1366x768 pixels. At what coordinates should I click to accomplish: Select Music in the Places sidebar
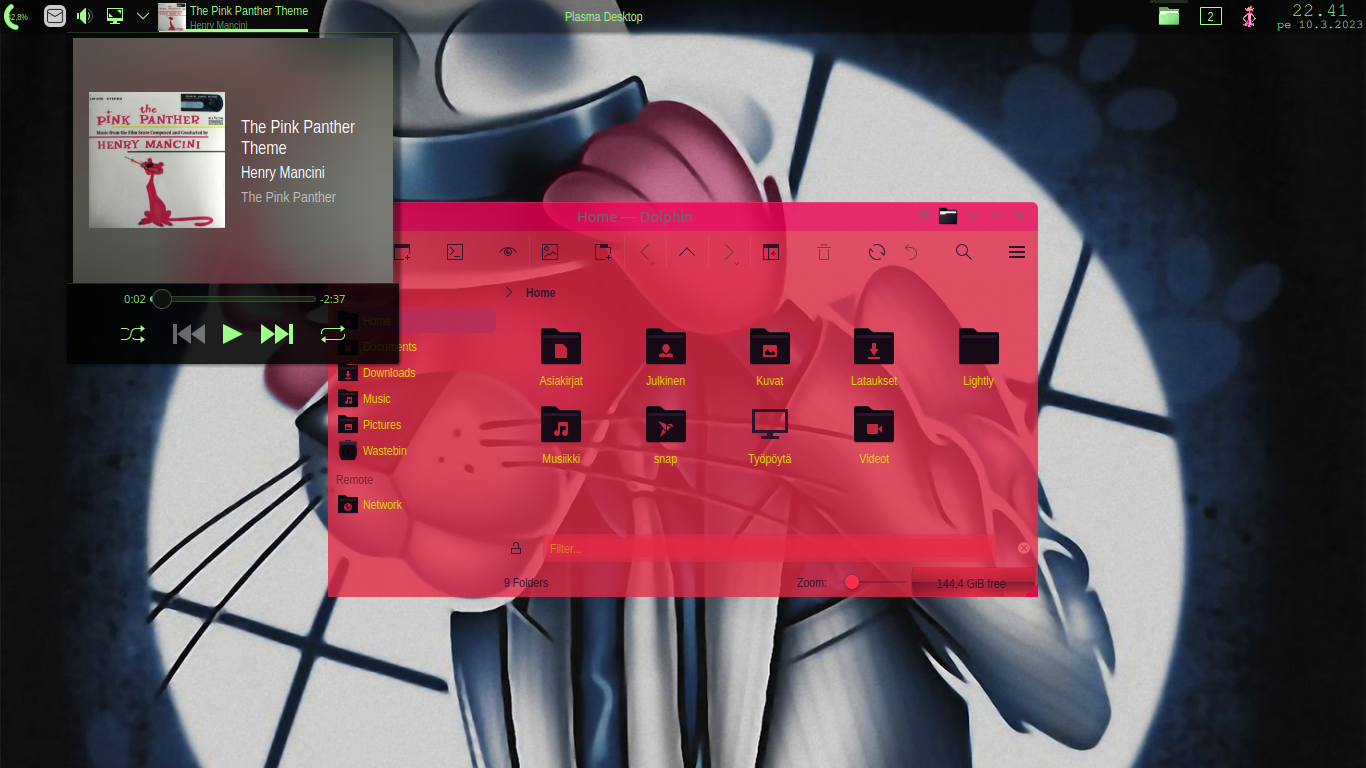(x=415, y=399)
